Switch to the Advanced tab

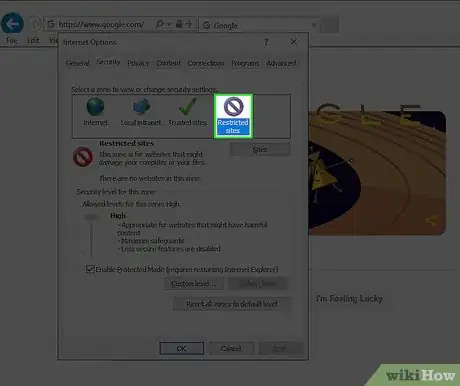coord(281,63)
